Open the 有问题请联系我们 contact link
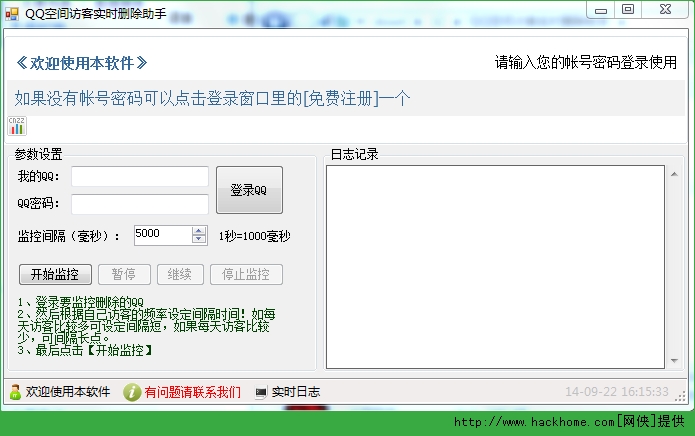This screenshot has height=436, width=695. click(192, 392)
